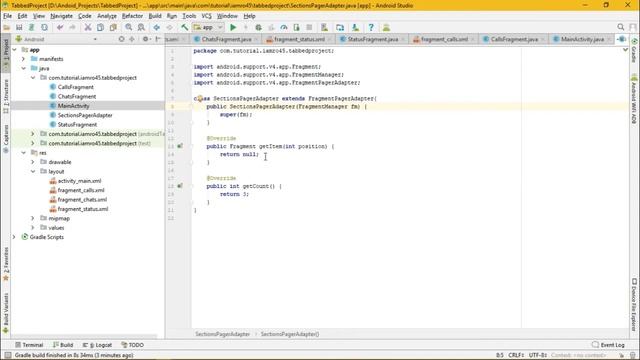Select activity_main.xml in layout folder

pyautogui.click(x=79, y=181)
